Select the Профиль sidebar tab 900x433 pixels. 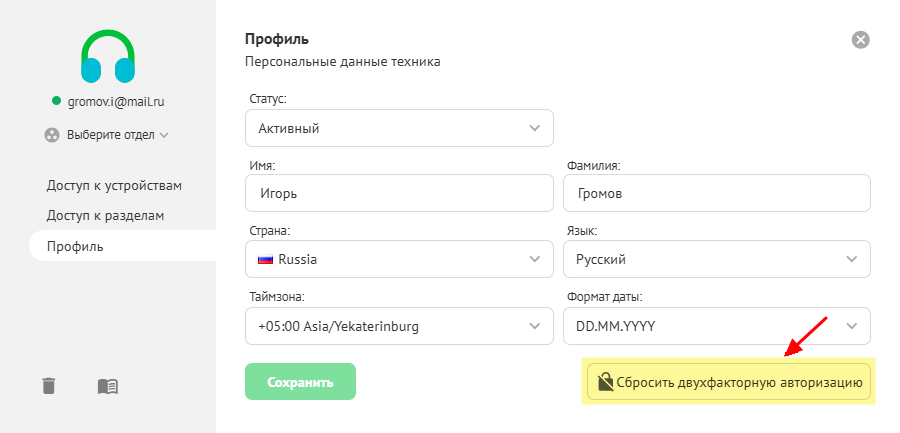[x=75, y=246]
